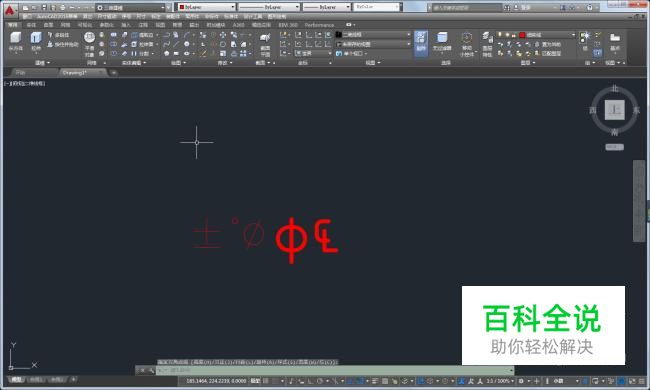Switch to the Surface (曲面) ribbon tab
Viewport: 650px width, 390px height.
point(48,25)
